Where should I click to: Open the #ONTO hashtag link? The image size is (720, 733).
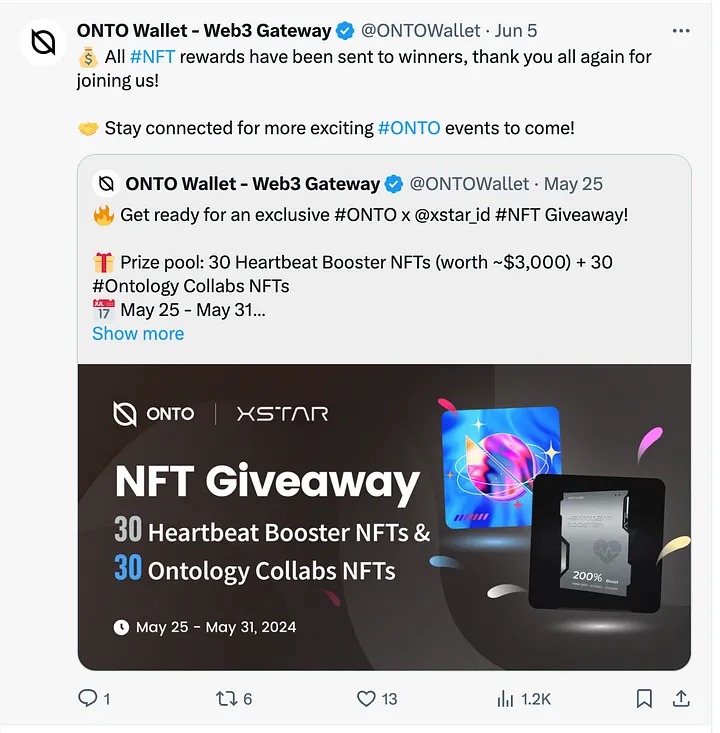pyautogui.click(x=409, y=128)
